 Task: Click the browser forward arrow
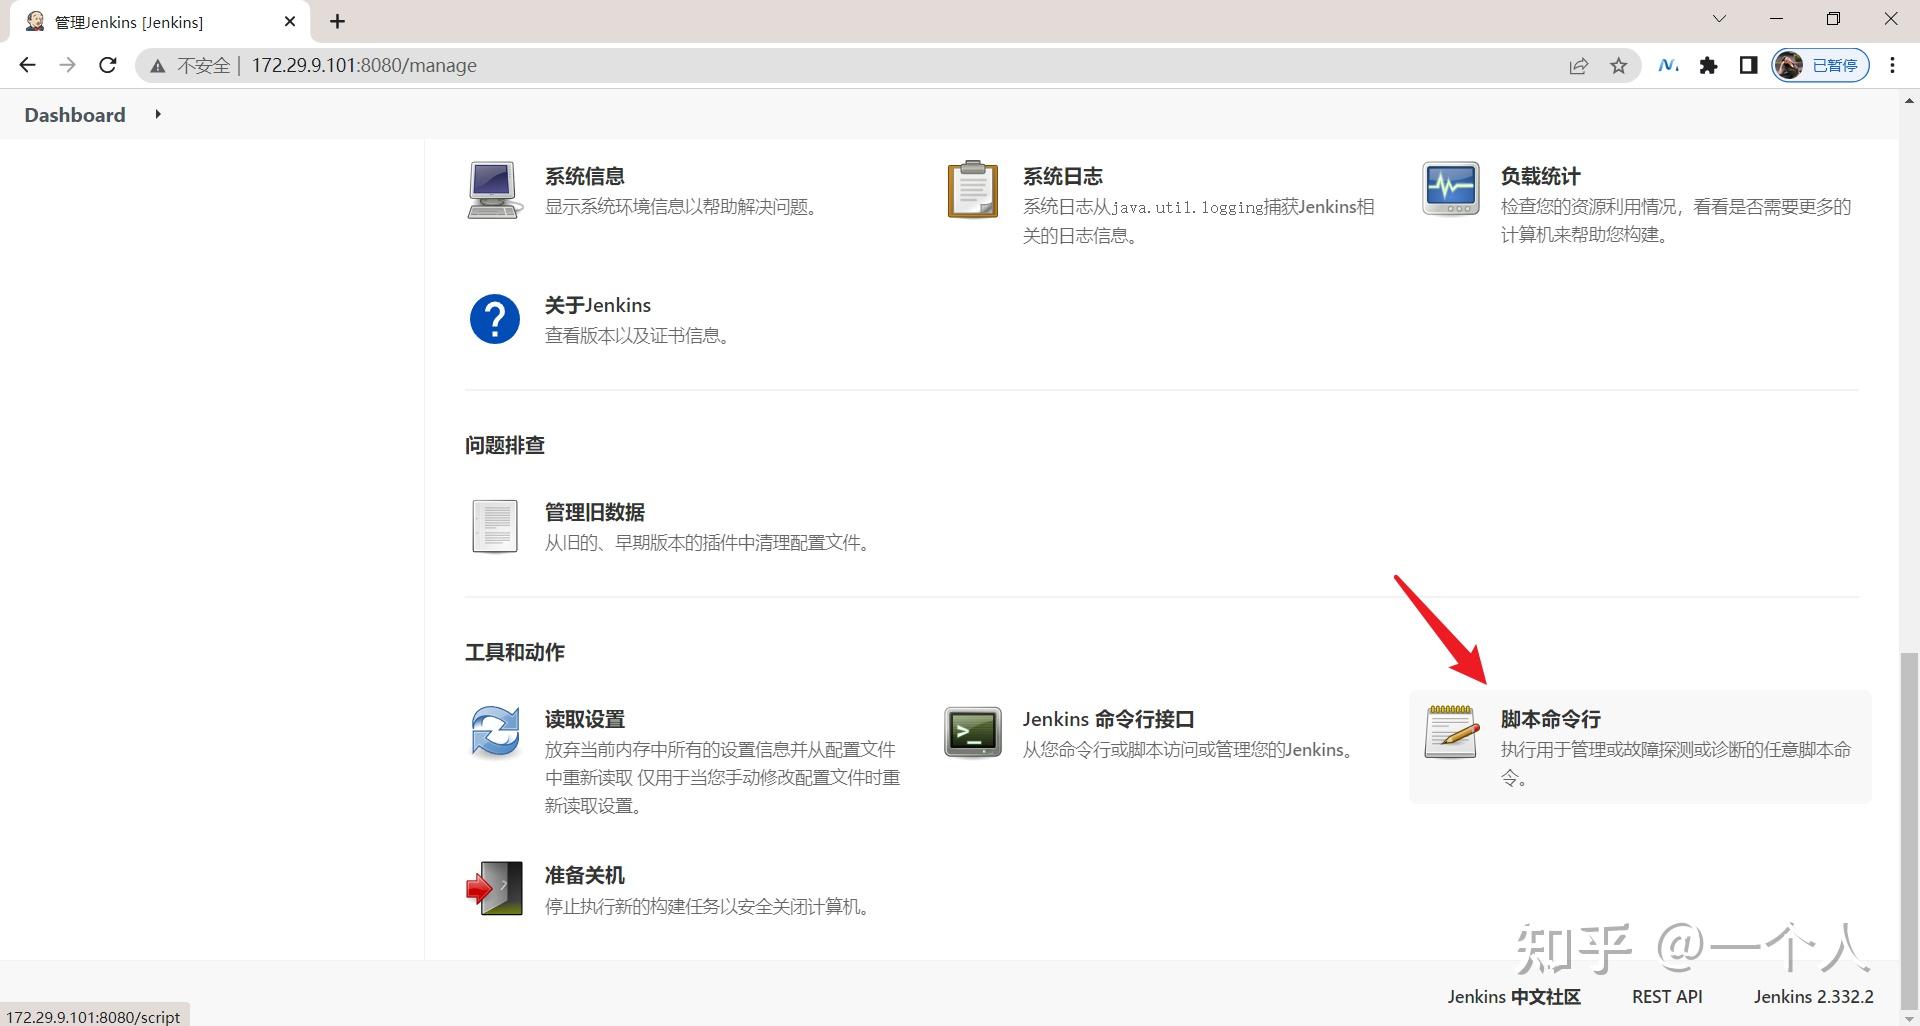(x=67, y=65)
